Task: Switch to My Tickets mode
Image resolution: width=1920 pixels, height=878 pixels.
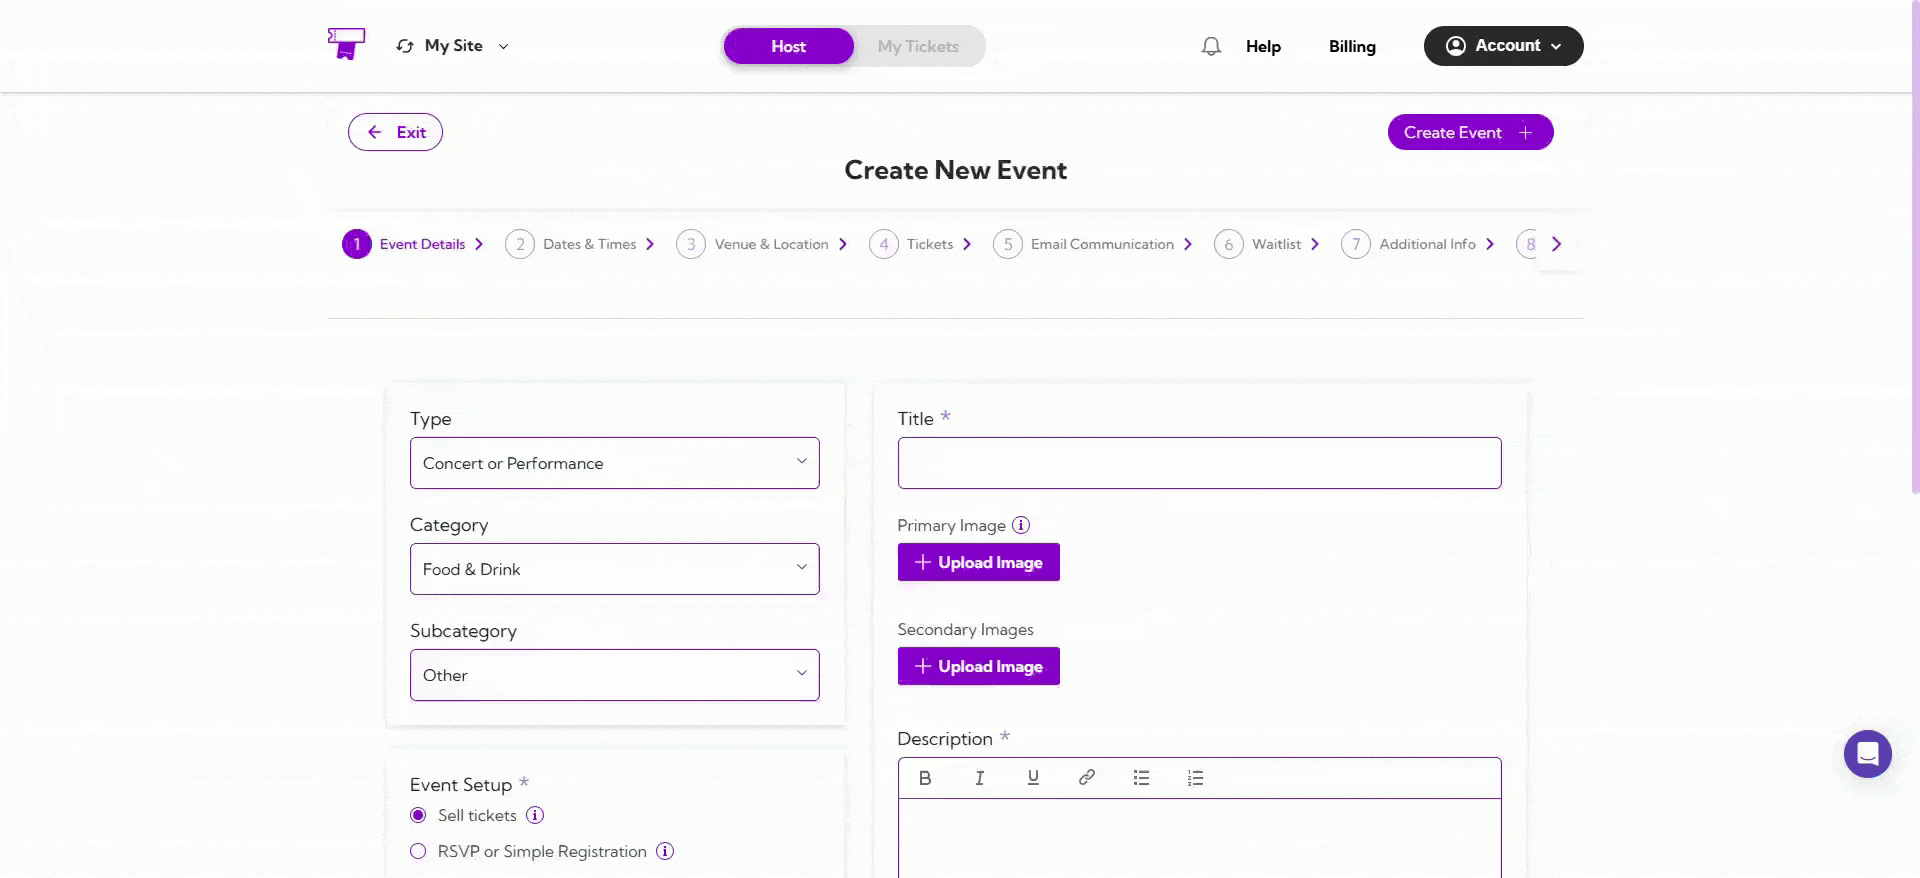Action: (918, 46)
